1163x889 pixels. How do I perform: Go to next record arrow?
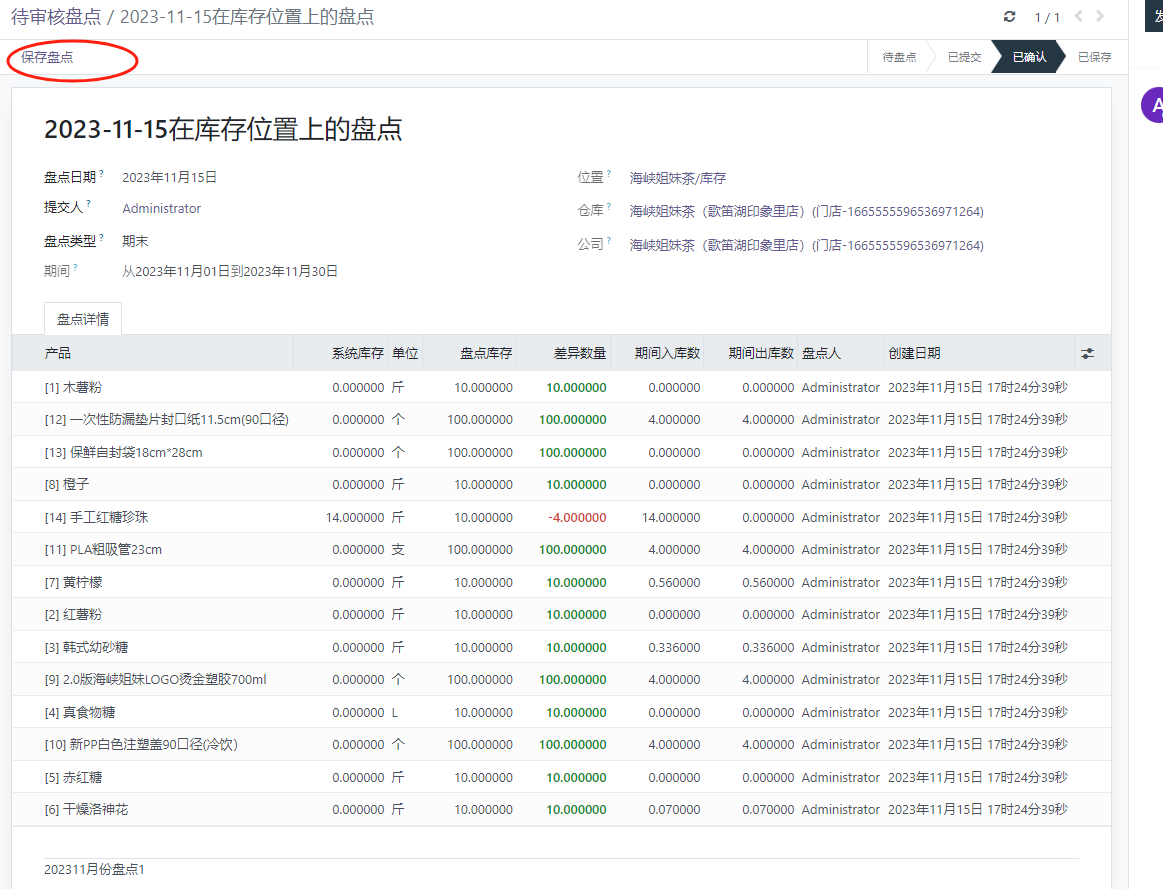[1101, 17]
